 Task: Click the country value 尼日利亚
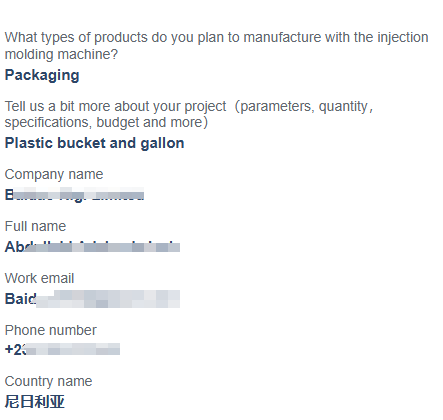coord(35,401)
